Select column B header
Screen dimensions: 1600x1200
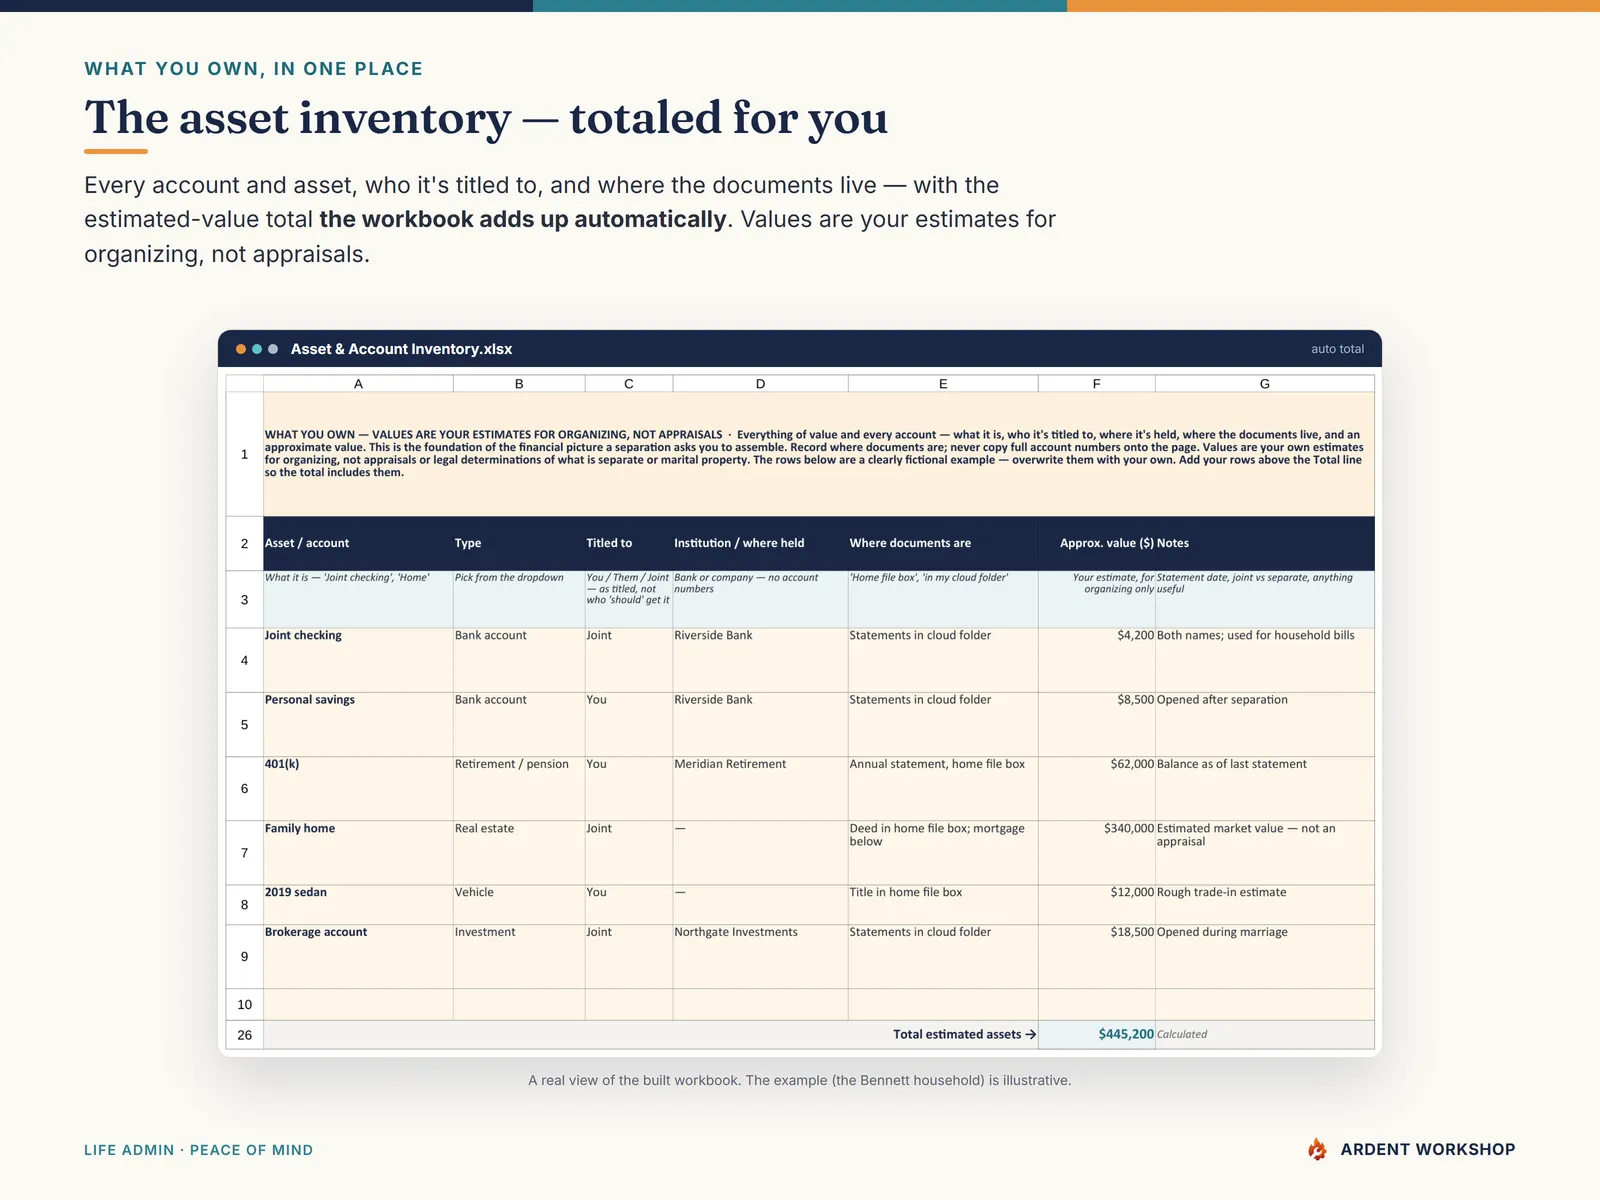point(519,384)
